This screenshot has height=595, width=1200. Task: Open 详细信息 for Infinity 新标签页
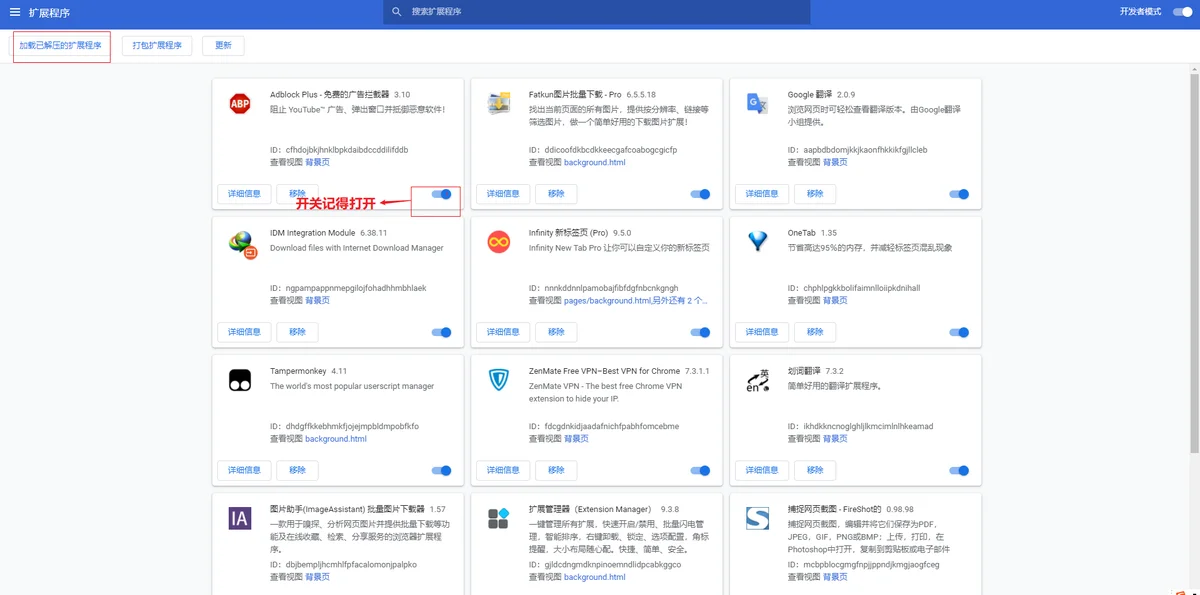point(503,332)
